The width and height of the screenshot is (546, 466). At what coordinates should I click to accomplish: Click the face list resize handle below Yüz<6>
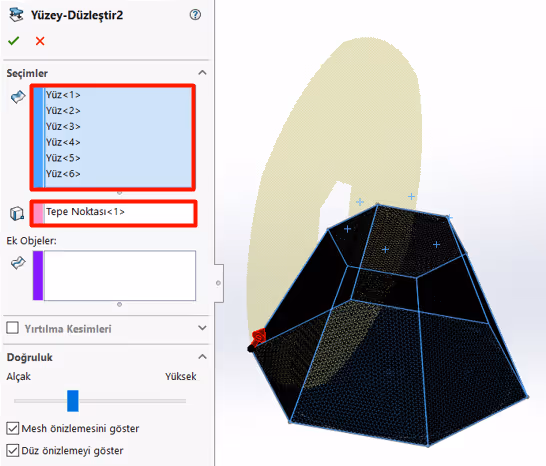pyautogui.click(x=119, y=193)
